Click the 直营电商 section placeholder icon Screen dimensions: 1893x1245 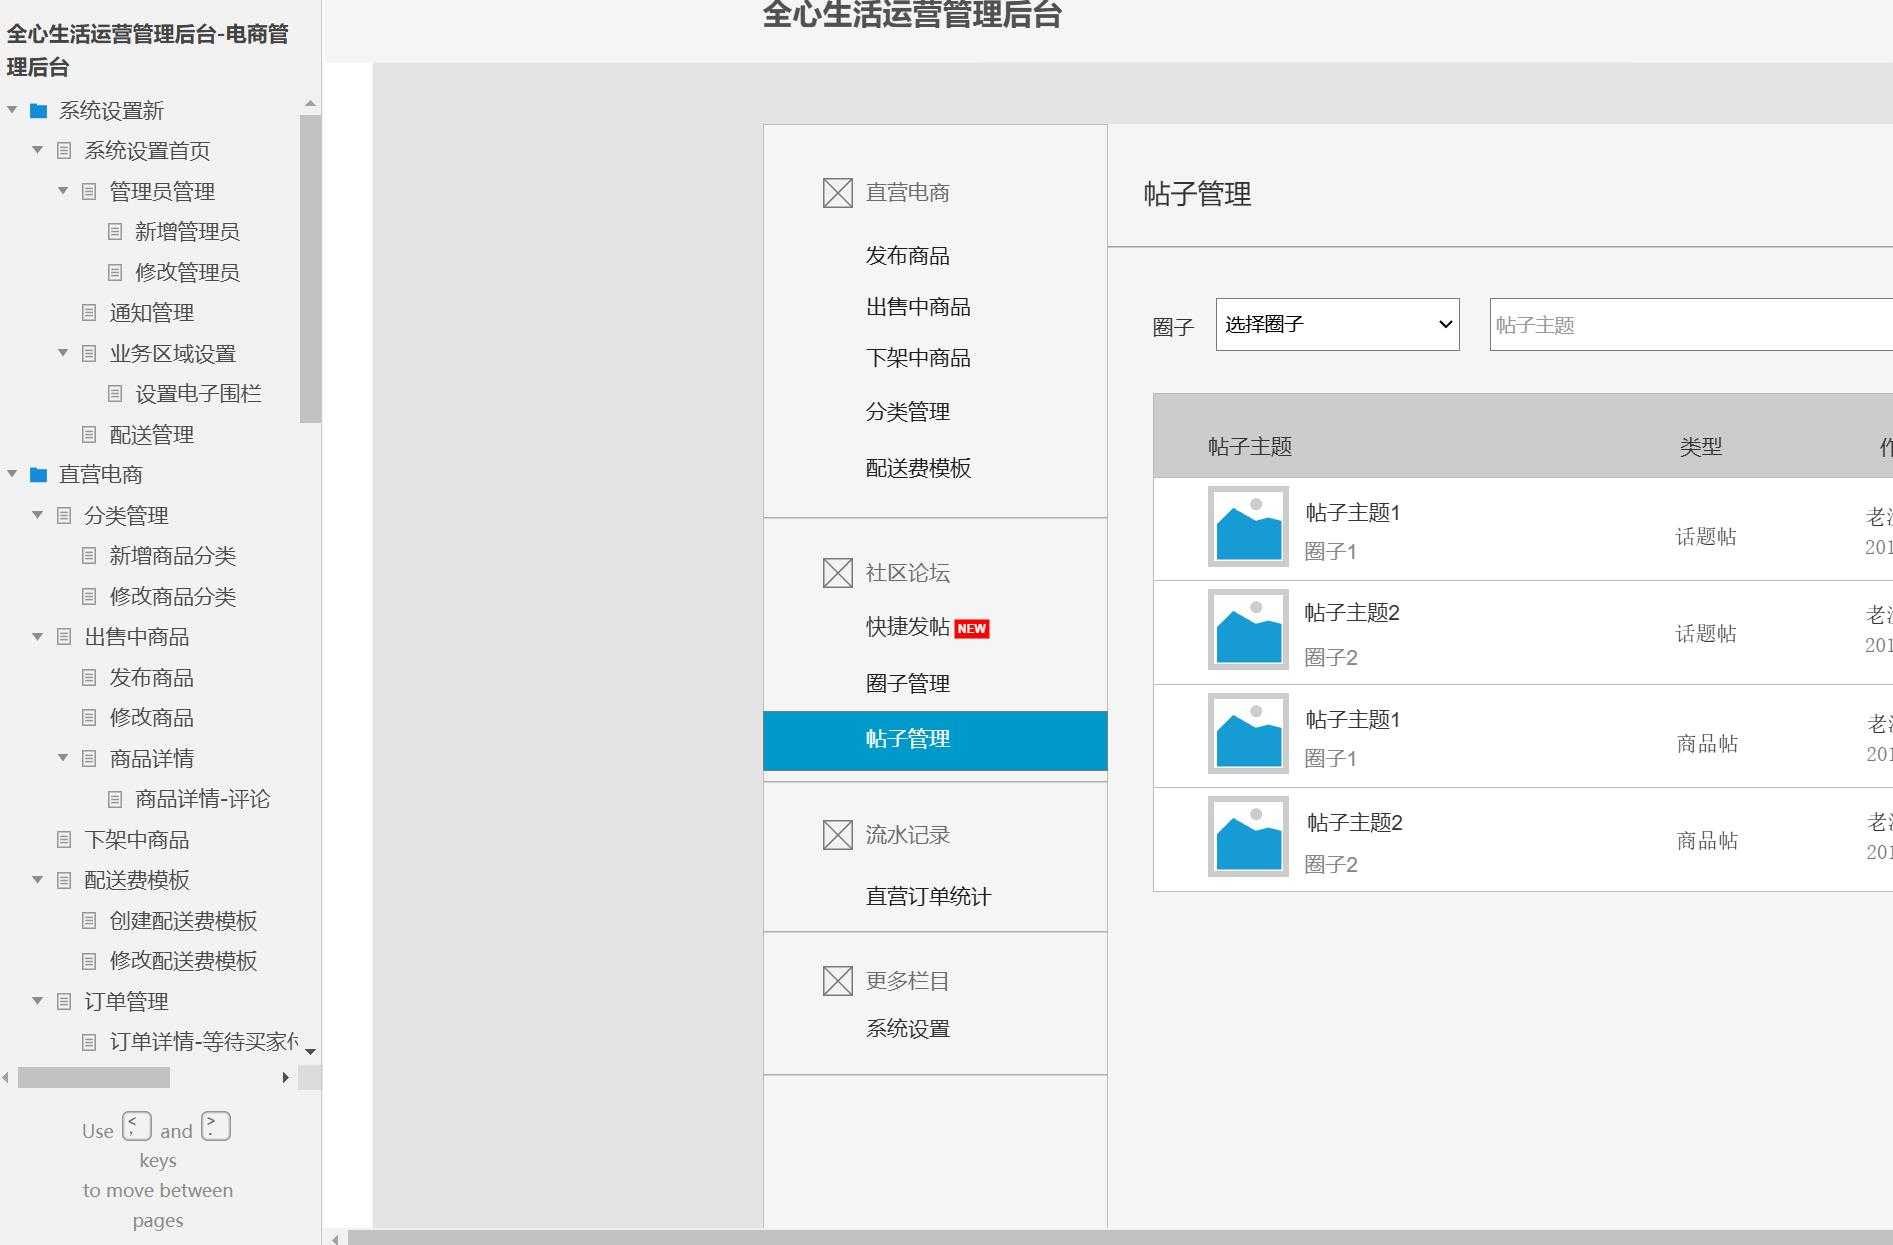click(836, 192)
